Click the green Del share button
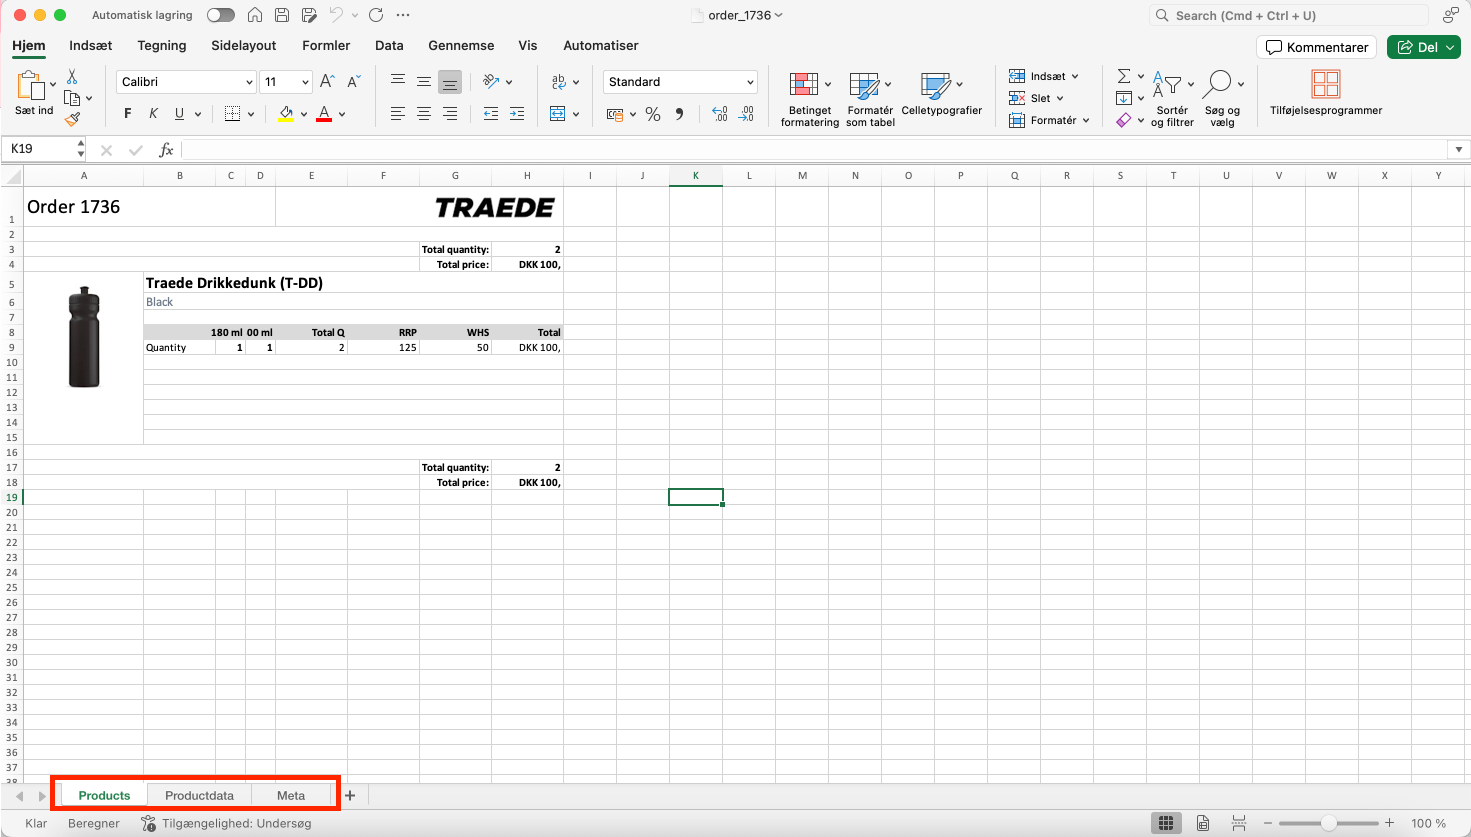1471x837 pixels. pos(1424,47)
